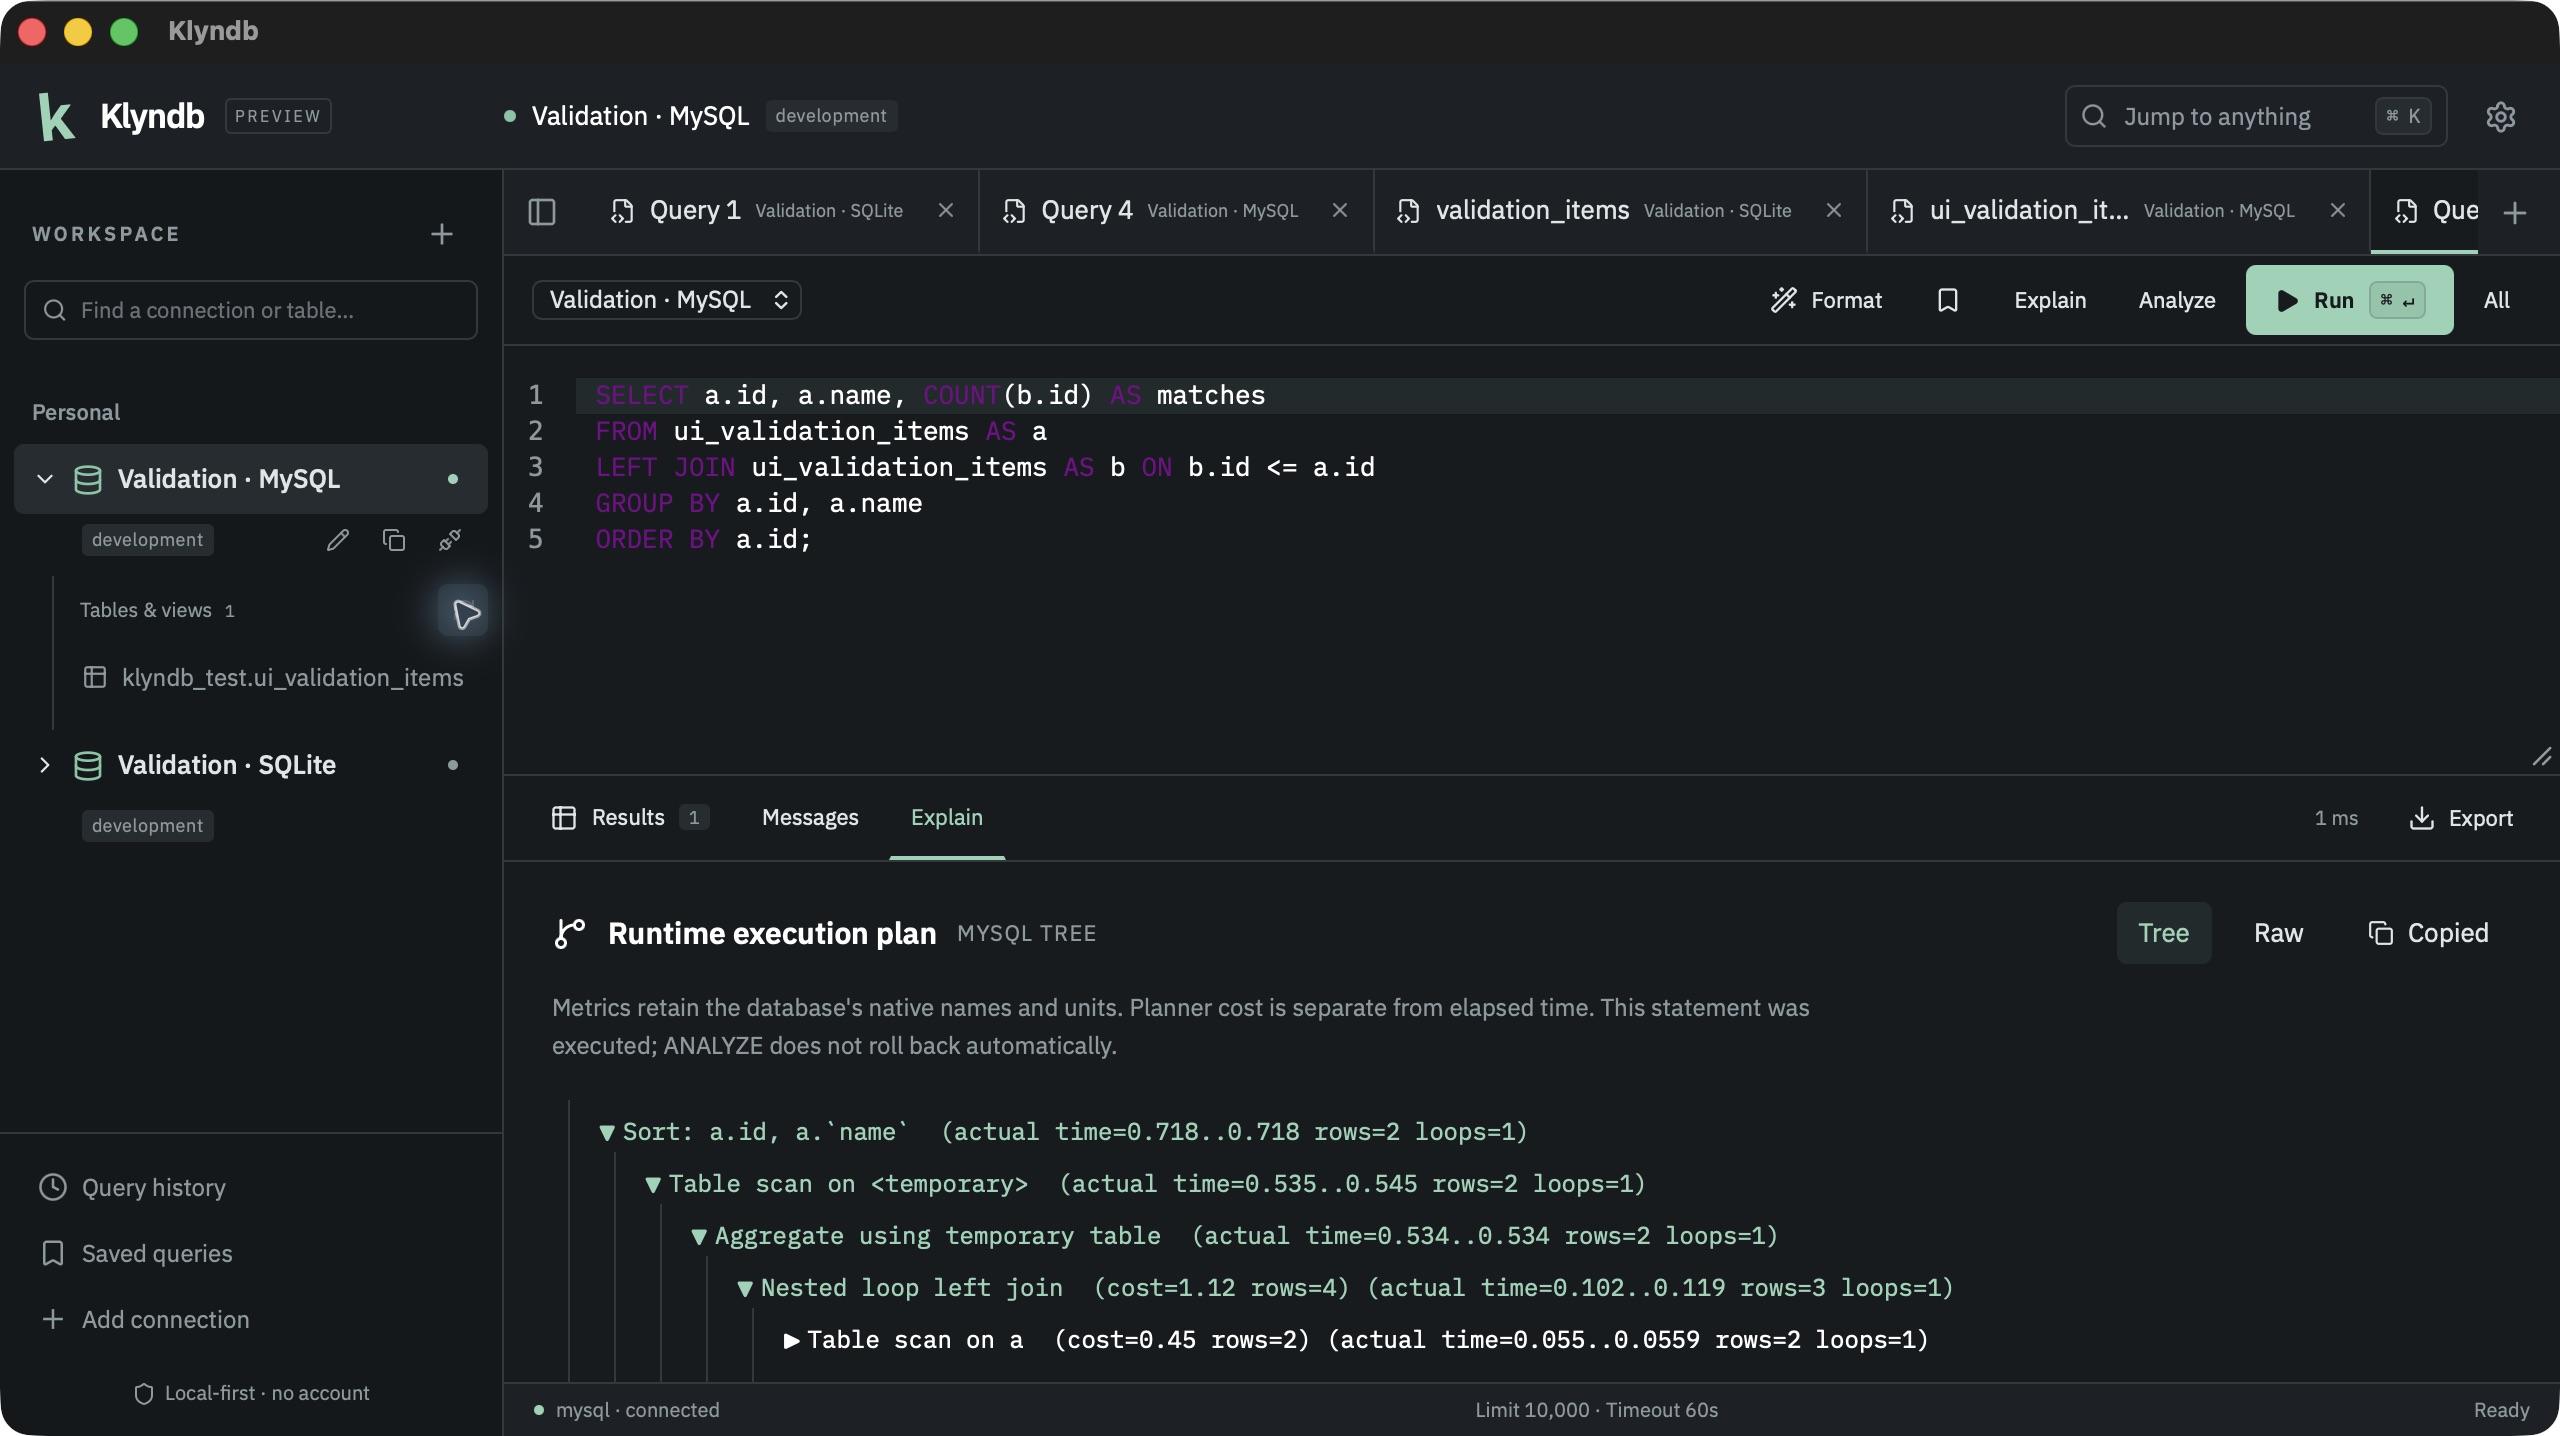Edit the Validation MySQL connection pencil icon
Image resolution: width=2560 pixels, height=1436 pixels.
(338, 540)
